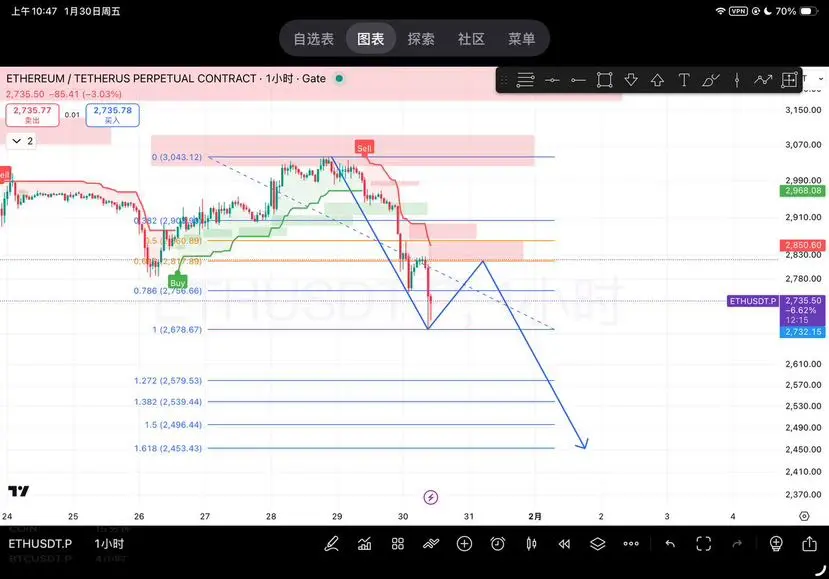Image resolution: width=829 pixels, height=579 pixels.
Task: Open the chart layout grid icon
Action: [x=398, y=544]
